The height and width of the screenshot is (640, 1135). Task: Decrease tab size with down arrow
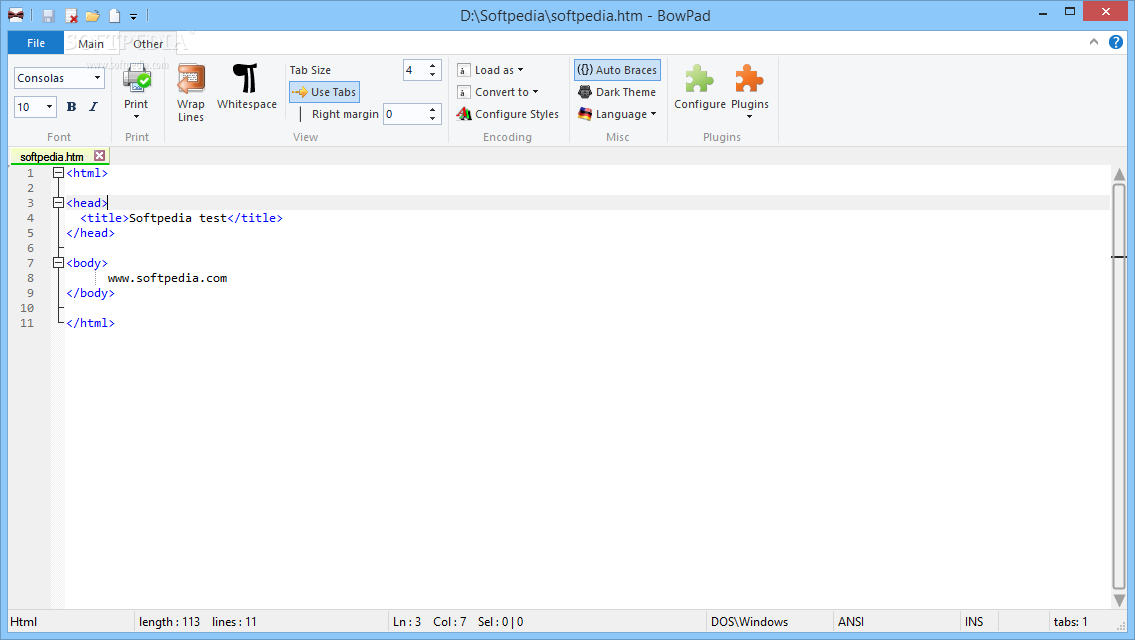[x=433, y=75]
